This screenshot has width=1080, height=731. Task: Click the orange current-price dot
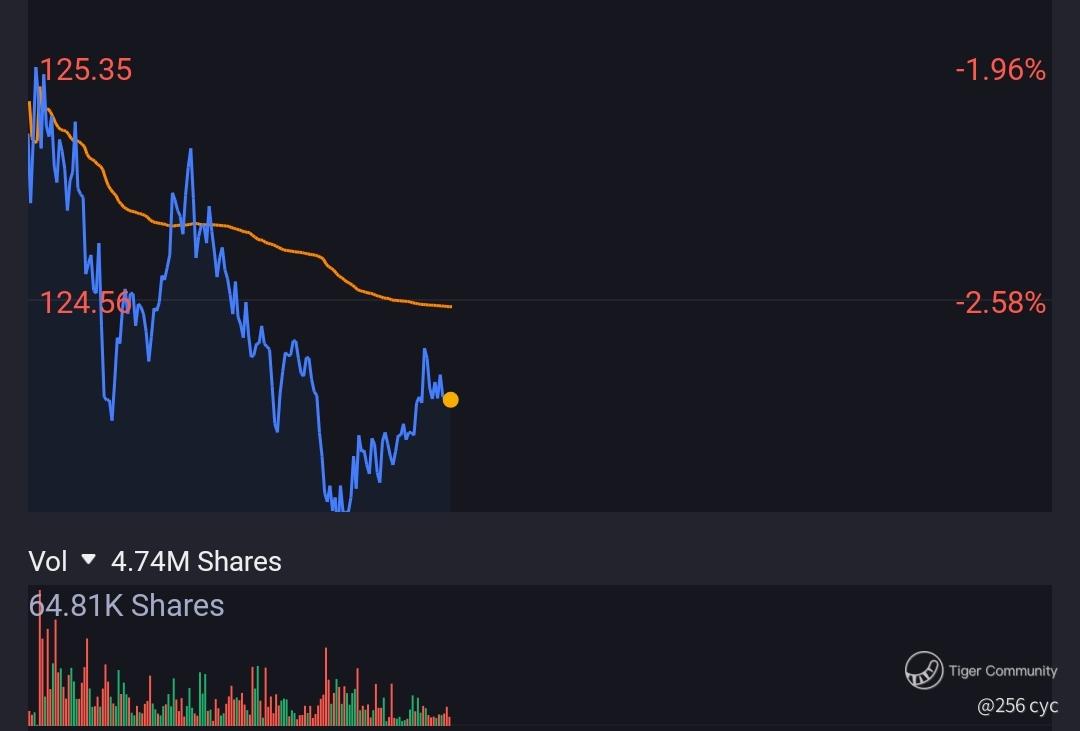click(450, 400)
